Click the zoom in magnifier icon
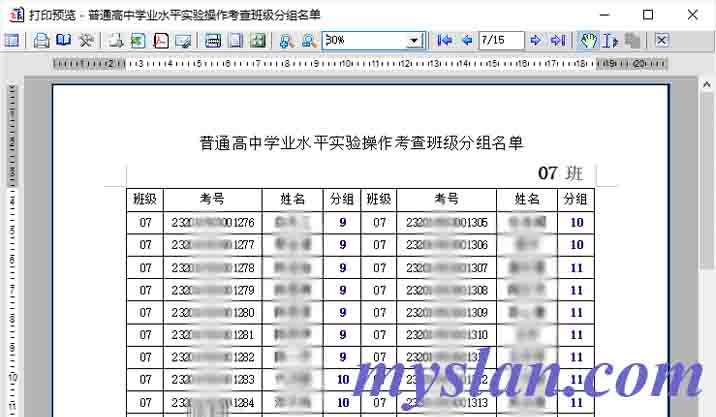The height and width of the screenshot is (417, 716). (x=286, y=40)
